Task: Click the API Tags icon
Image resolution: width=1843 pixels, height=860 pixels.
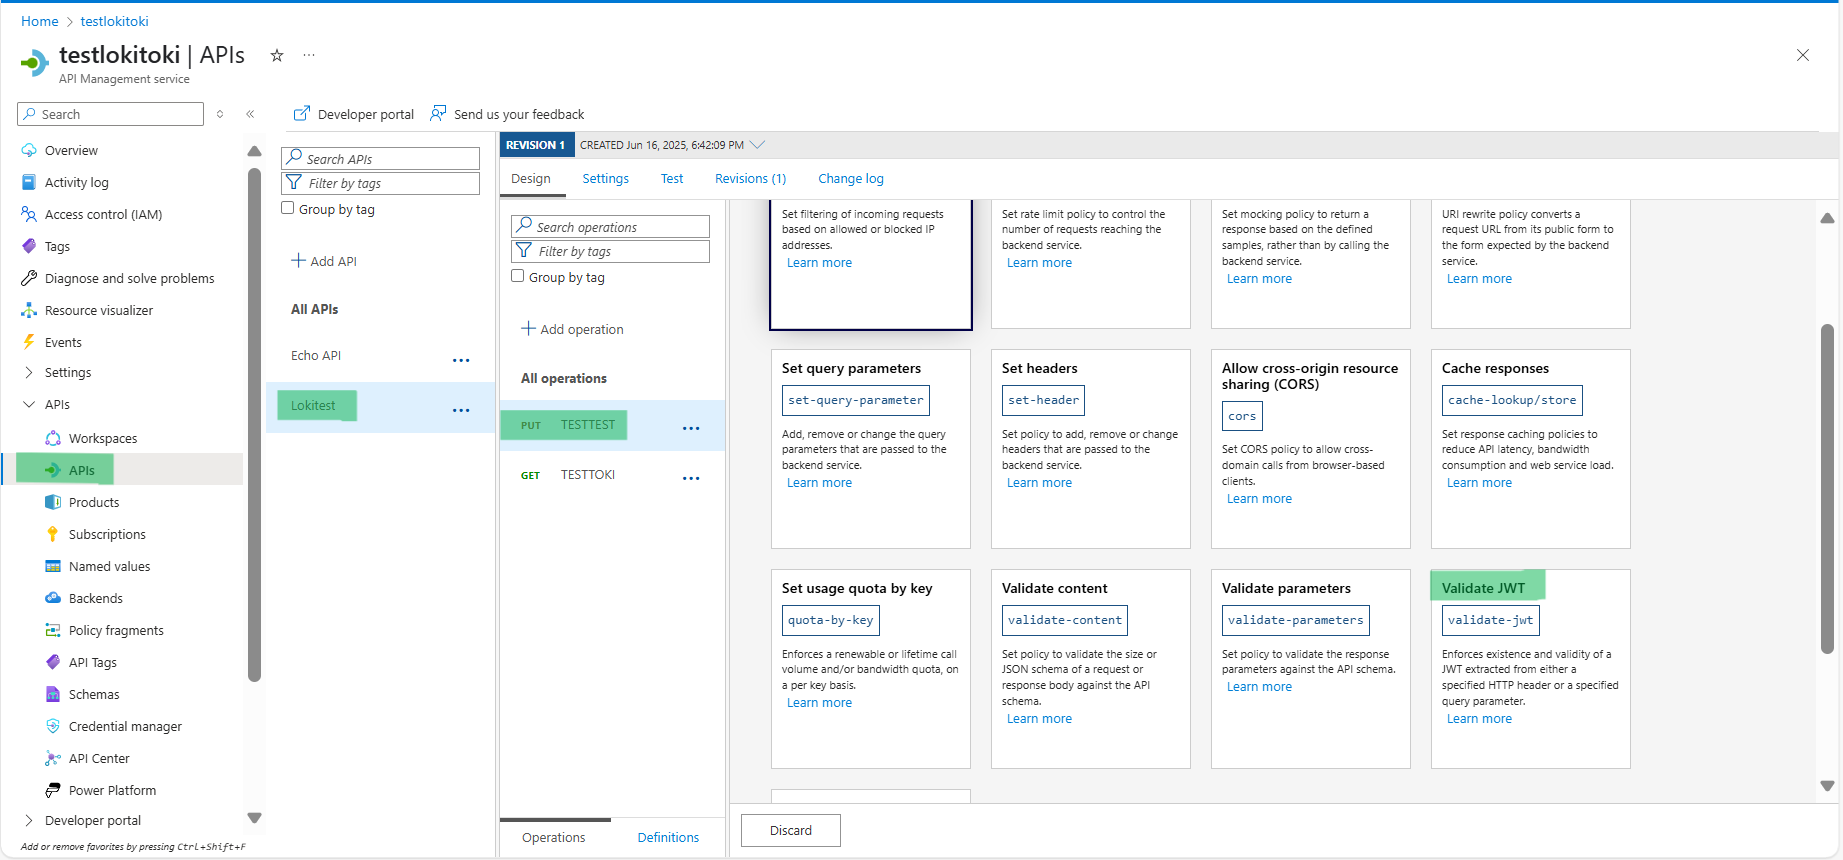Action: (53, 663)
